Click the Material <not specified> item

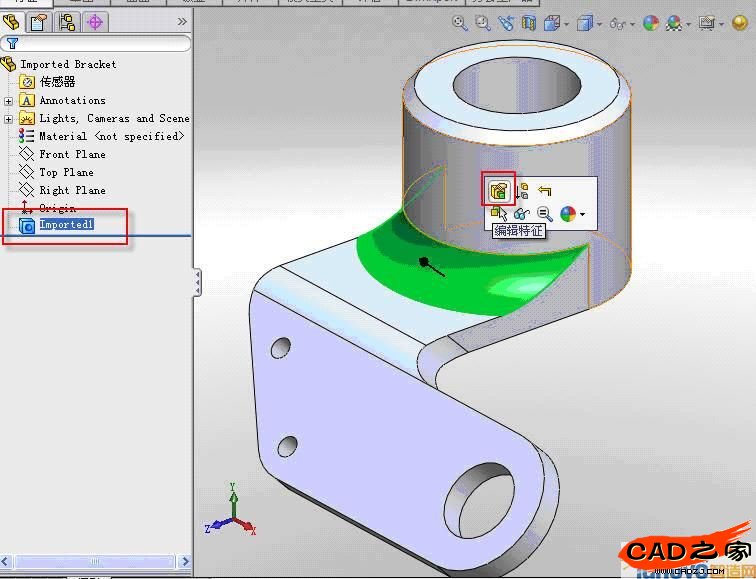pyautogui.click(x=111, y=137)
